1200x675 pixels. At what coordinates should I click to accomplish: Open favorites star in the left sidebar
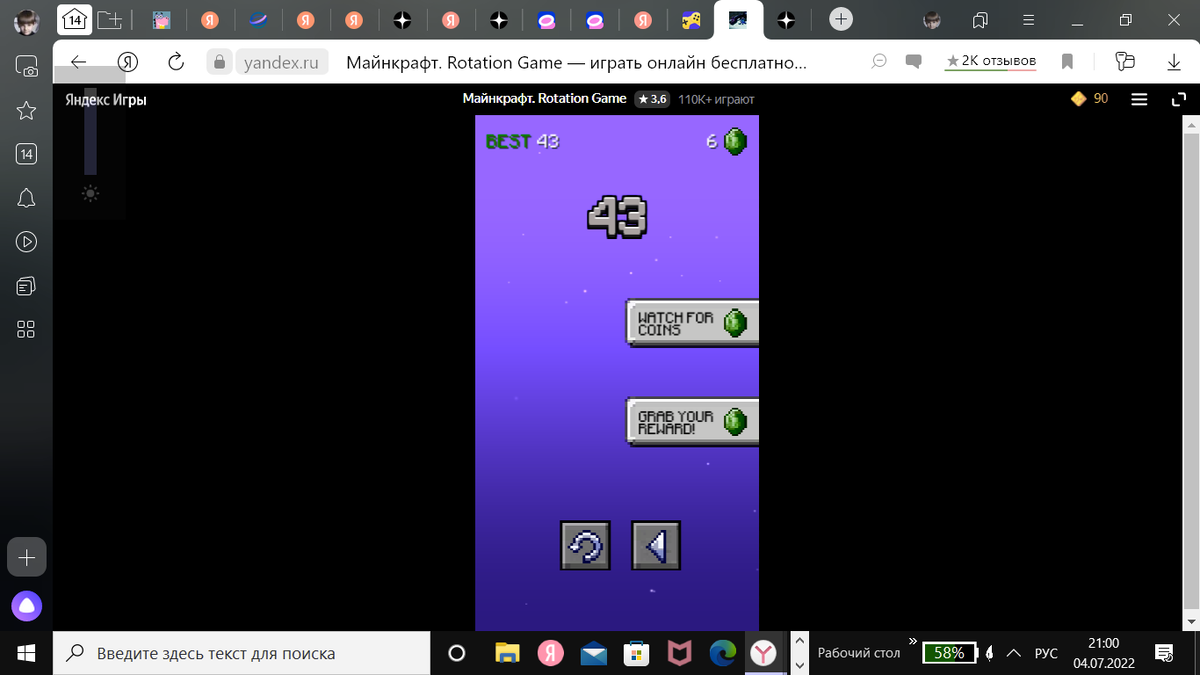point(27,110)
